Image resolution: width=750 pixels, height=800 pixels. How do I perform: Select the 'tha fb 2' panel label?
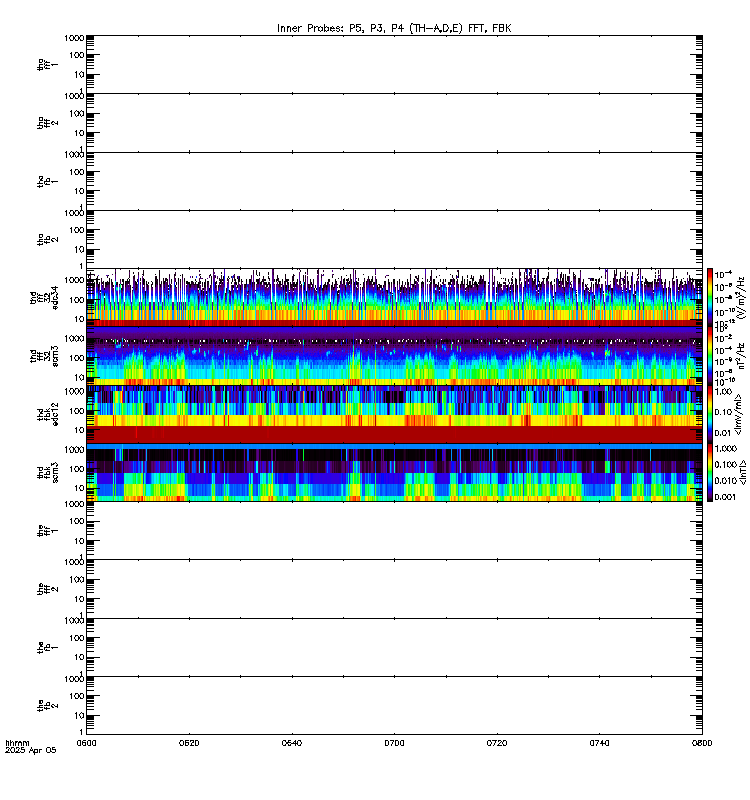(x=47, y=239)
